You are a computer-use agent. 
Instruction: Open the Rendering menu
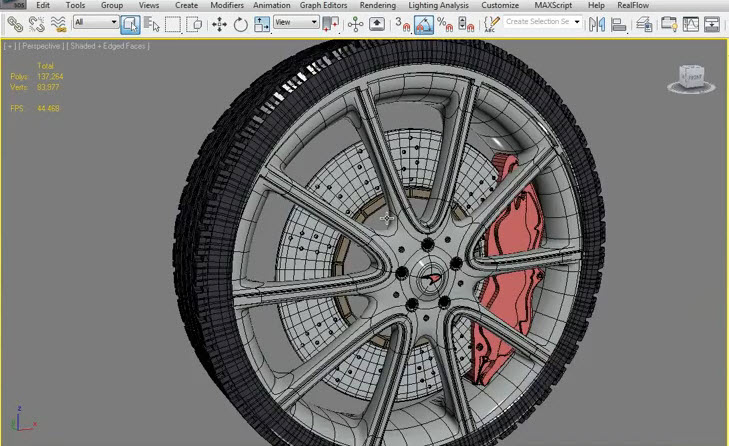click(378, 5)
